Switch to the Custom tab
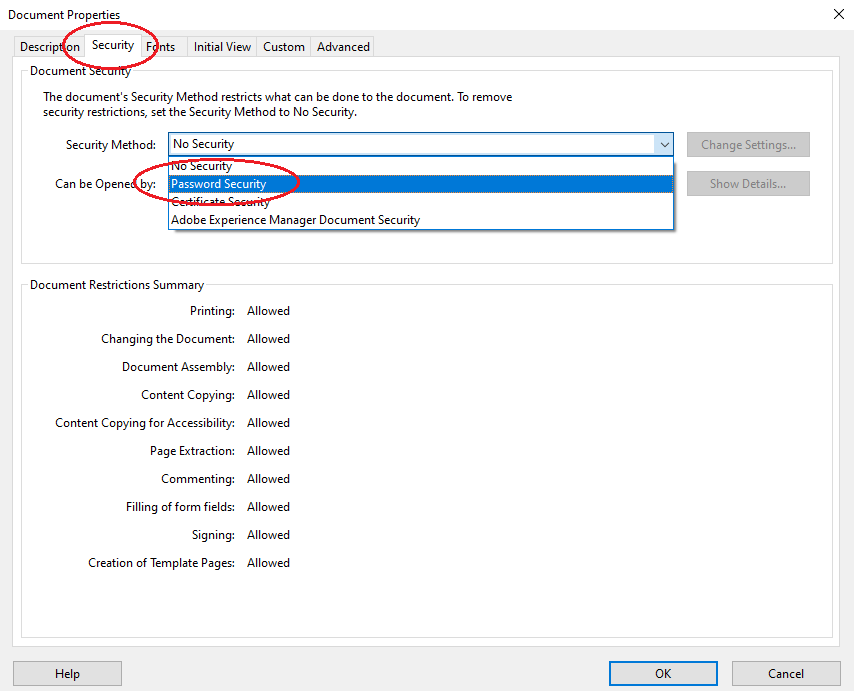 click(284, 47)
